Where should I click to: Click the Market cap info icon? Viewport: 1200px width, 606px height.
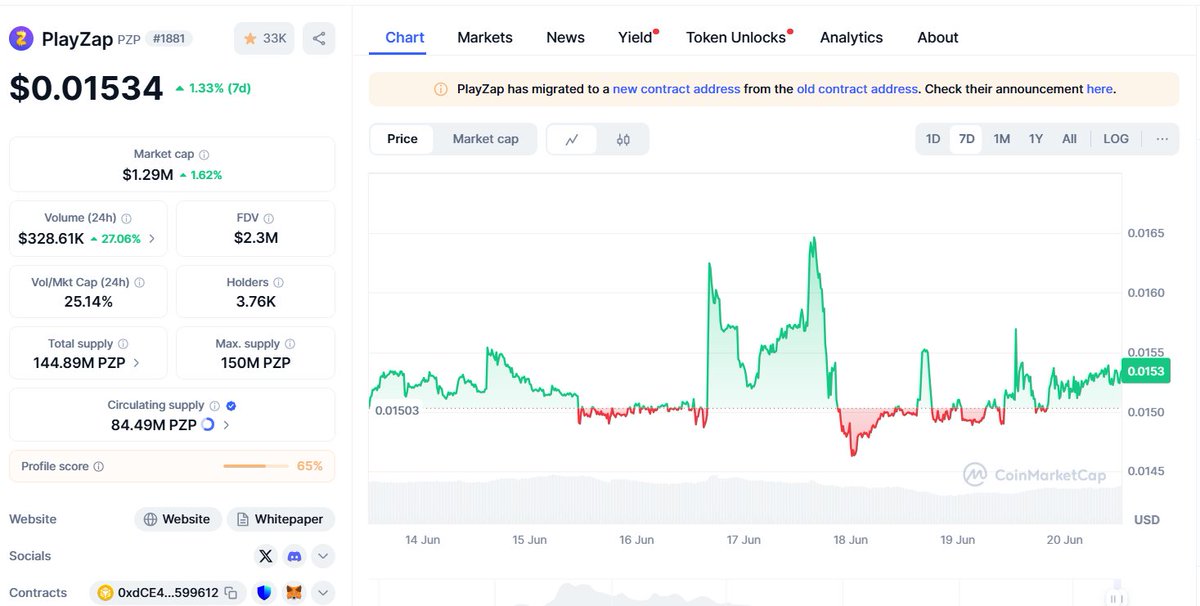point(204,155)
